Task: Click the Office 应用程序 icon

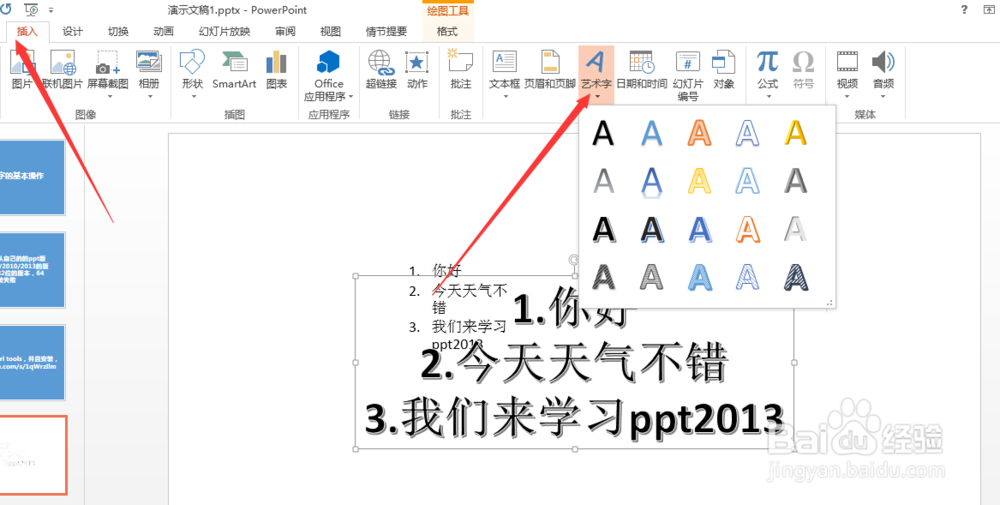Action: click(x=328, y=62)
